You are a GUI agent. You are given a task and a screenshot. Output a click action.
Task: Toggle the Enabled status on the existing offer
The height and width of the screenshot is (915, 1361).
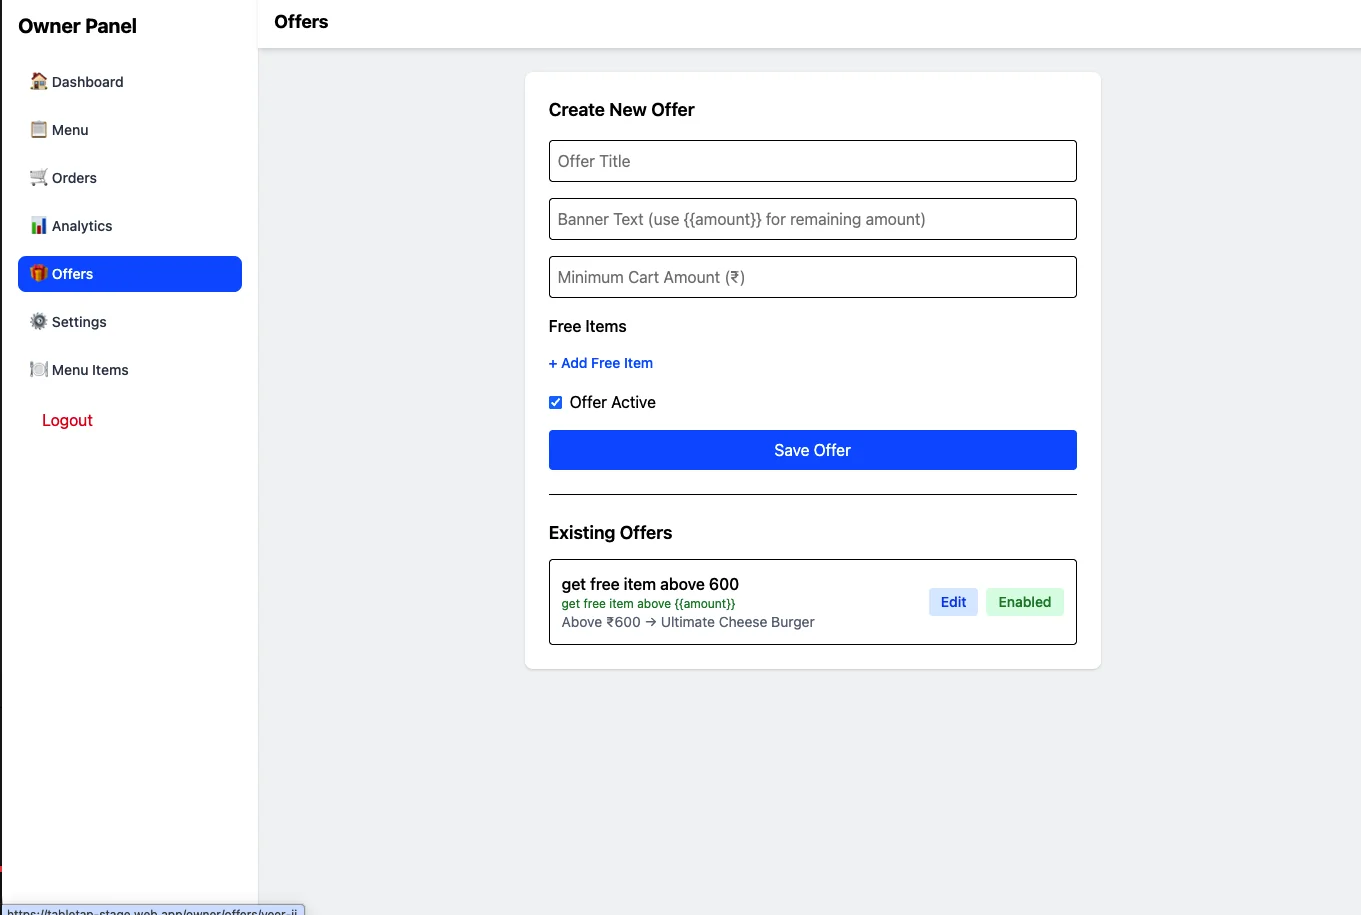(1024, 601)
